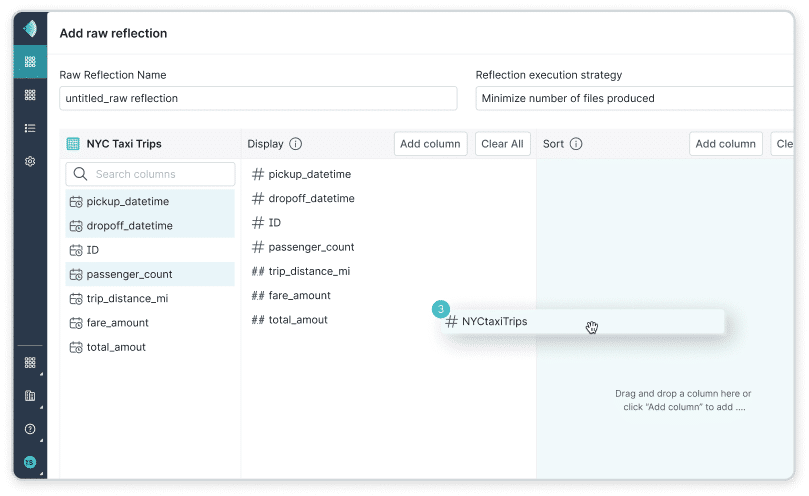Viewport: 809px width, 496px height.
Task: Click passenger_count in Display list
Action: click(311, 247)
